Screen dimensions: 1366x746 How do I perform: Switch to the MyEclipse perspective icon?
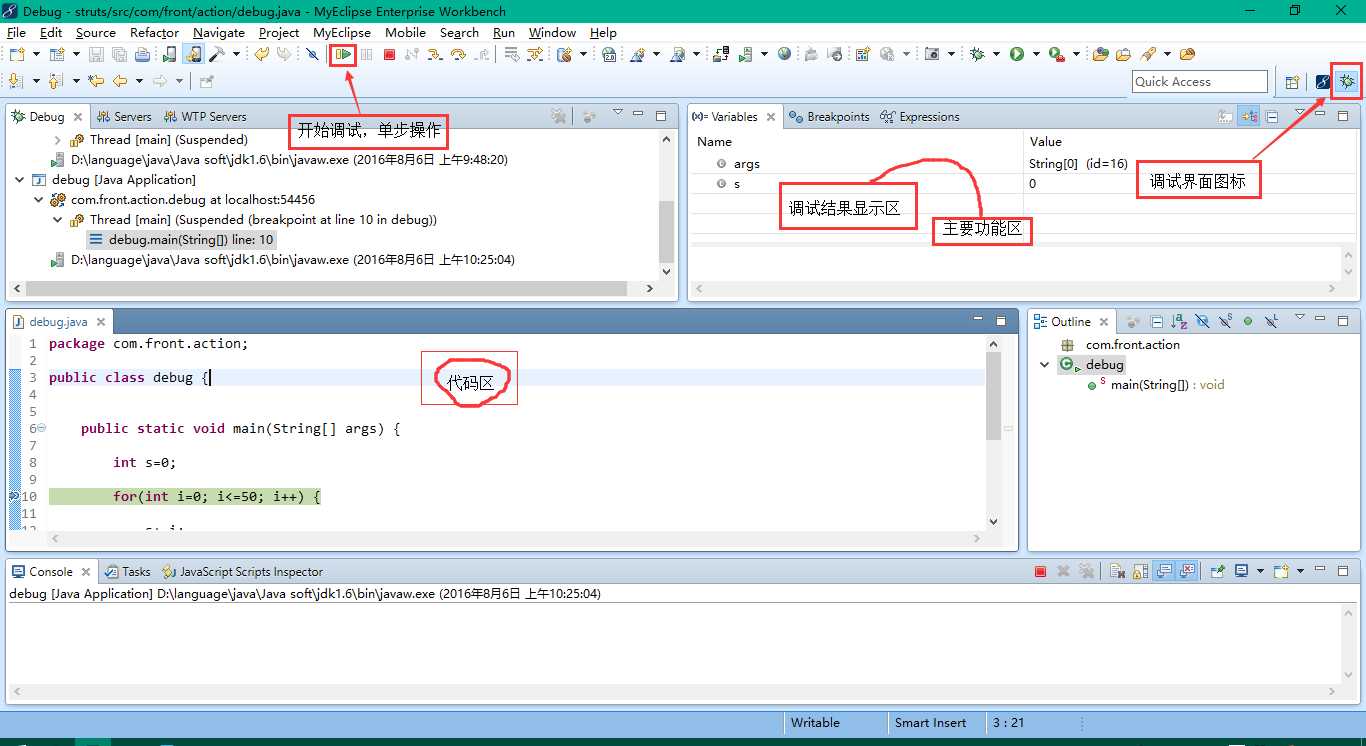(1322, 82)
